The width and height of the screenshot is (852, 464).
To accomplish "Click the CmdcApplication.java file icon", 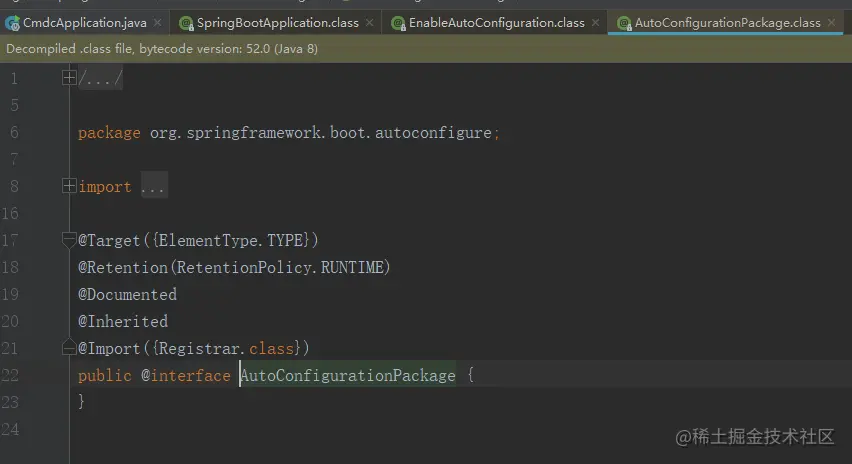I will pos(12,23).
